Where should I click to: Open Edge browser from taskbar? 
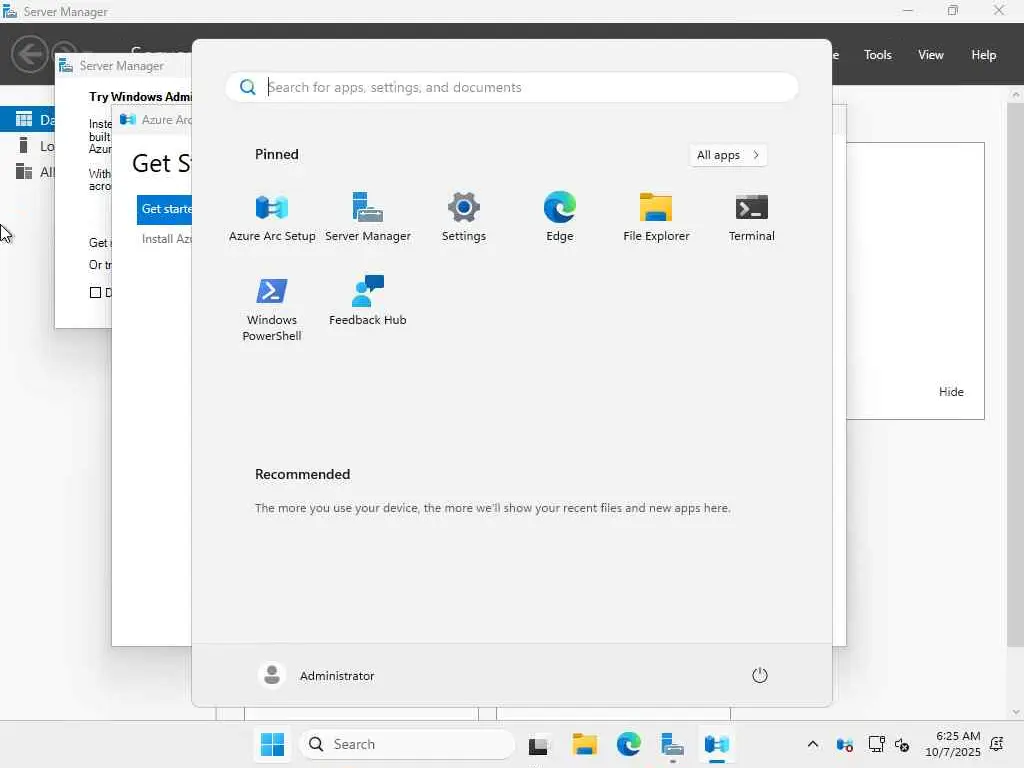pyautogui.click(x=629, y=744)
